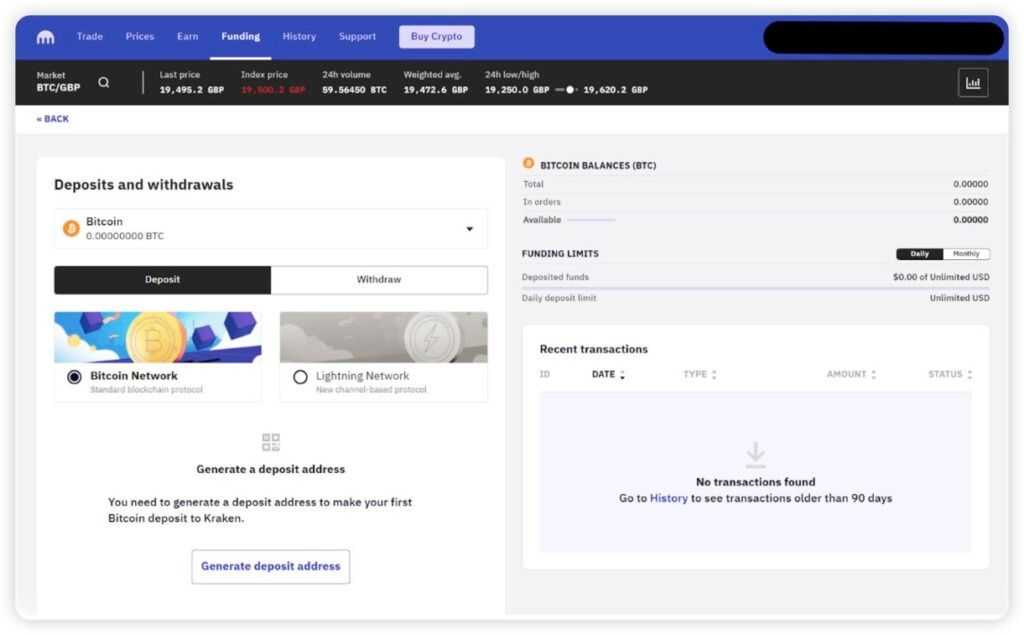This screenshot has width=1024, height=635.
Task: Click the ID column header
Action: (x=545, y=374)
